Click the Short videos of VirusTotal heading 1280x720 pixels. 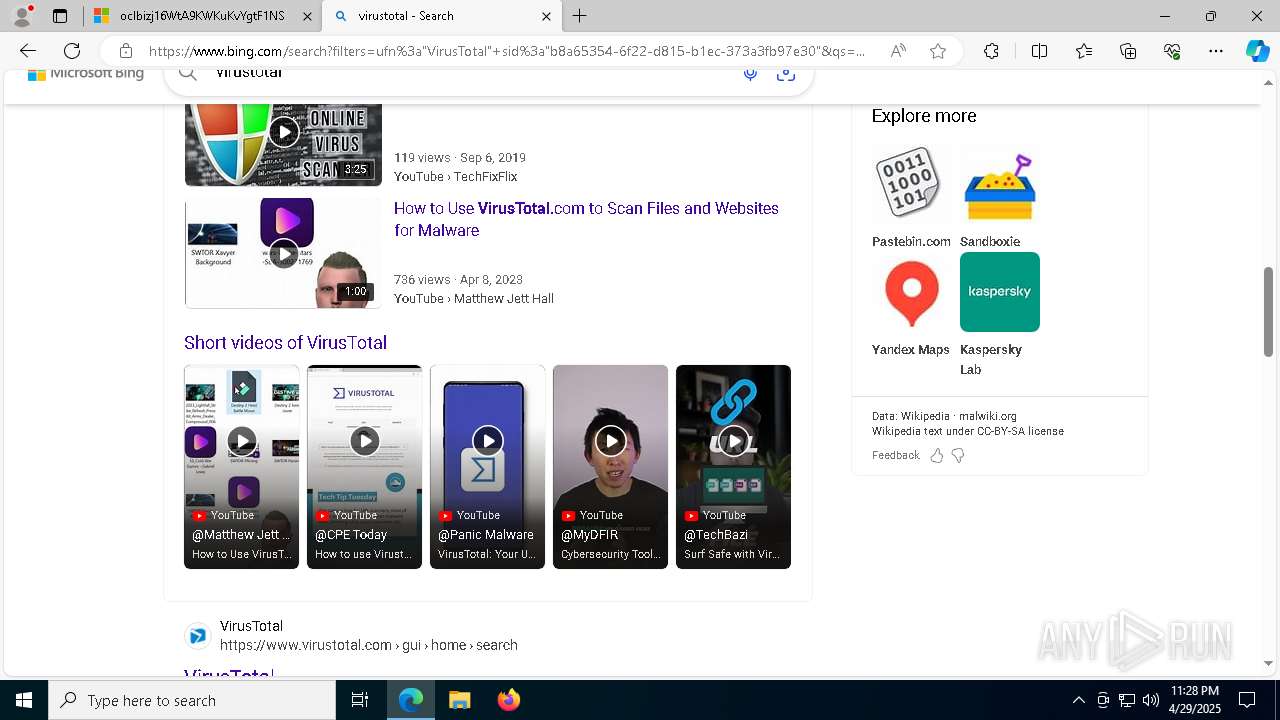pos(285,342)
